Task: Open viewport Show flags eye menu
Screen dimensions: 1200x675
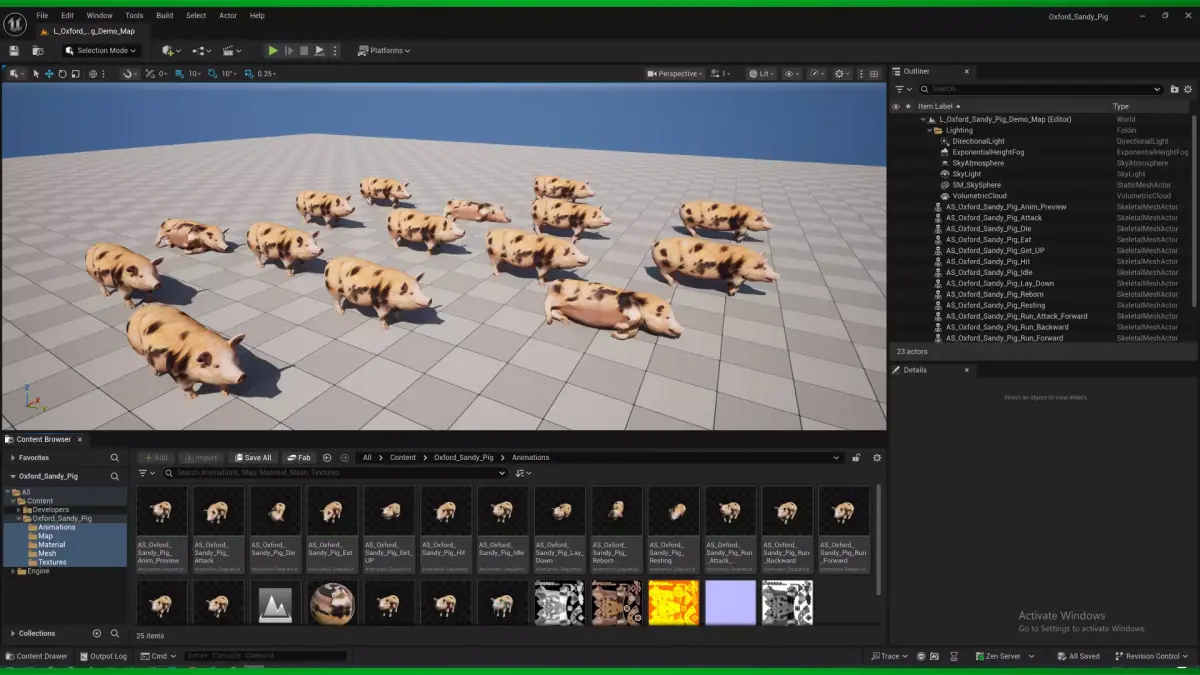Action: pyautogui.click(x=791, y=74)
